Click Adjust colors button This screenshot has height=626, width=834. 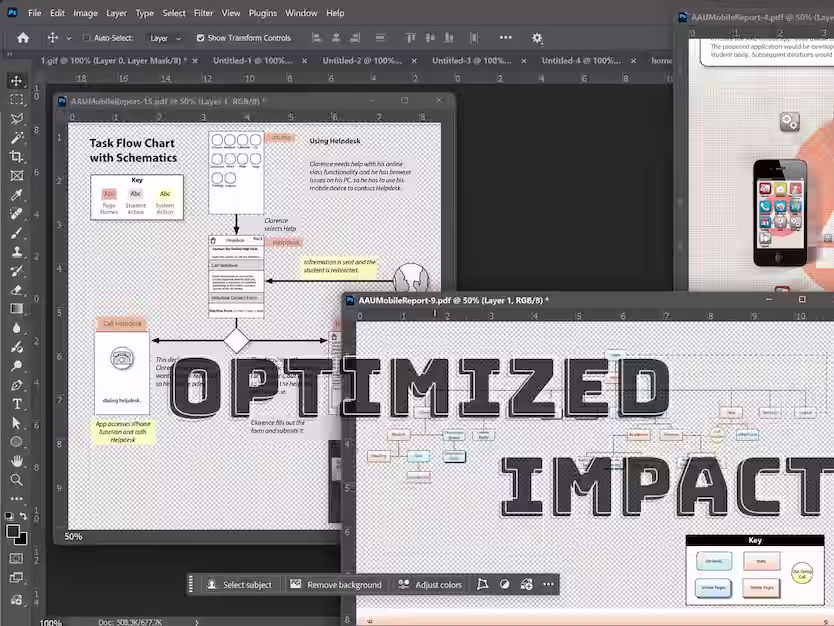coord(430,585)
